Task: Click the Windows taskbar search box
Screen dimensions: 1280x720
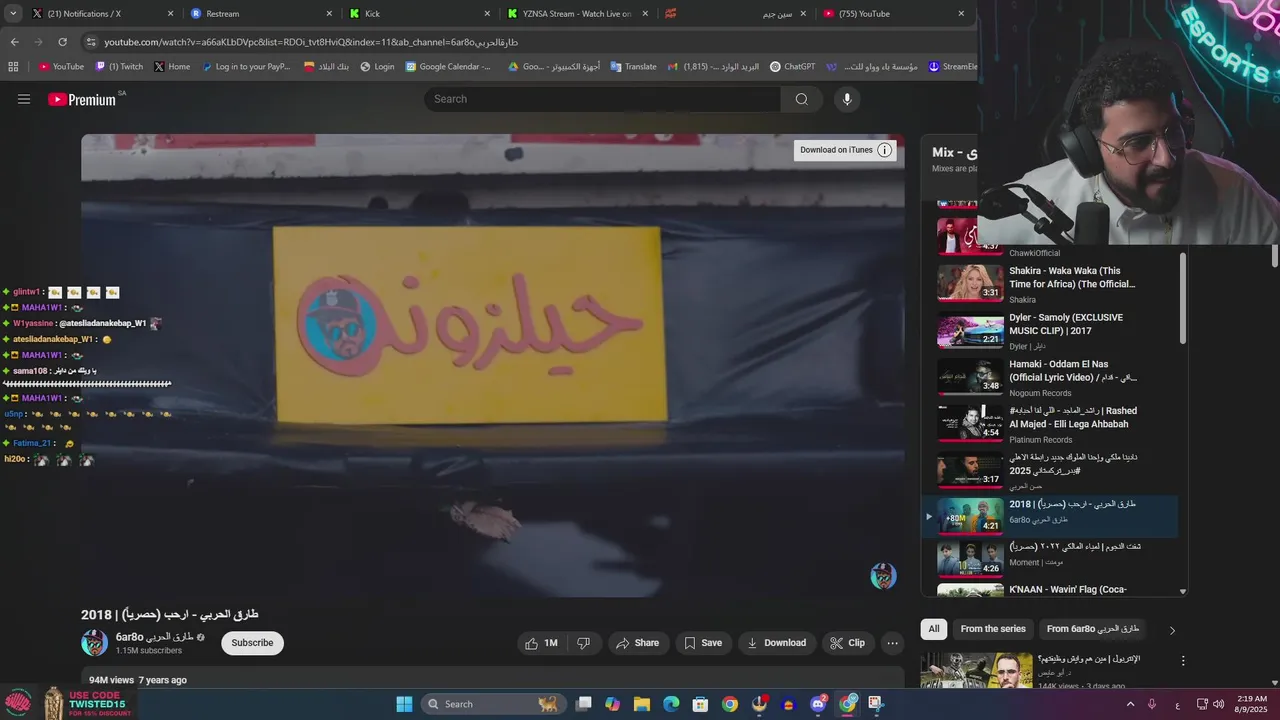Action: pos(493,704)
